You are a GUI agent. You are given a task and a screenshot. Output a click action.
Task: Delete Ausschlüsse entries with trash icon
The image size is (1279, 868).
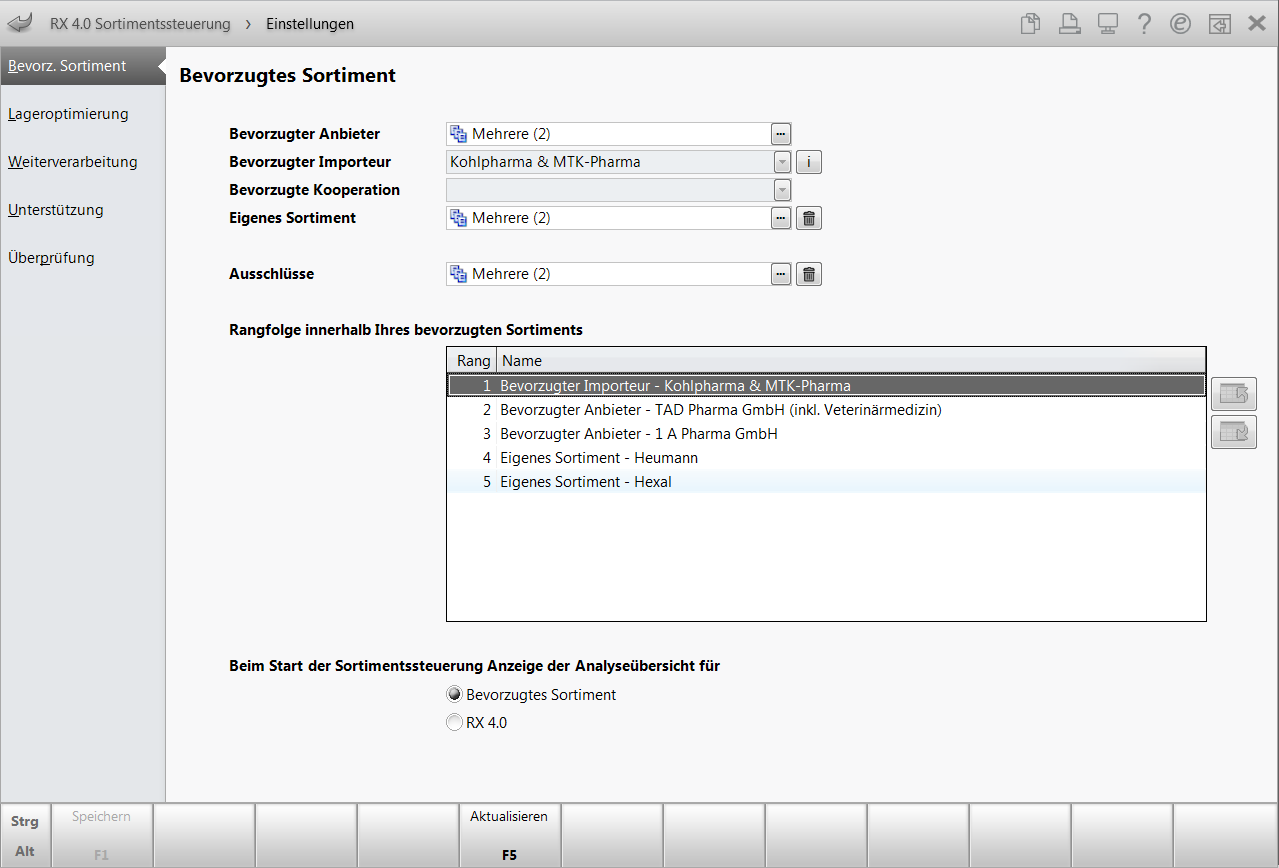[809, 274]
